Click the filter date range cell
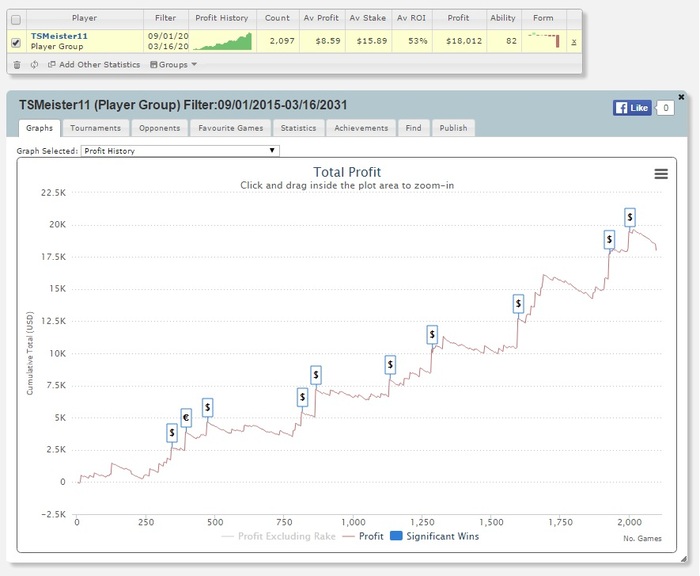 tap(168, 41)
